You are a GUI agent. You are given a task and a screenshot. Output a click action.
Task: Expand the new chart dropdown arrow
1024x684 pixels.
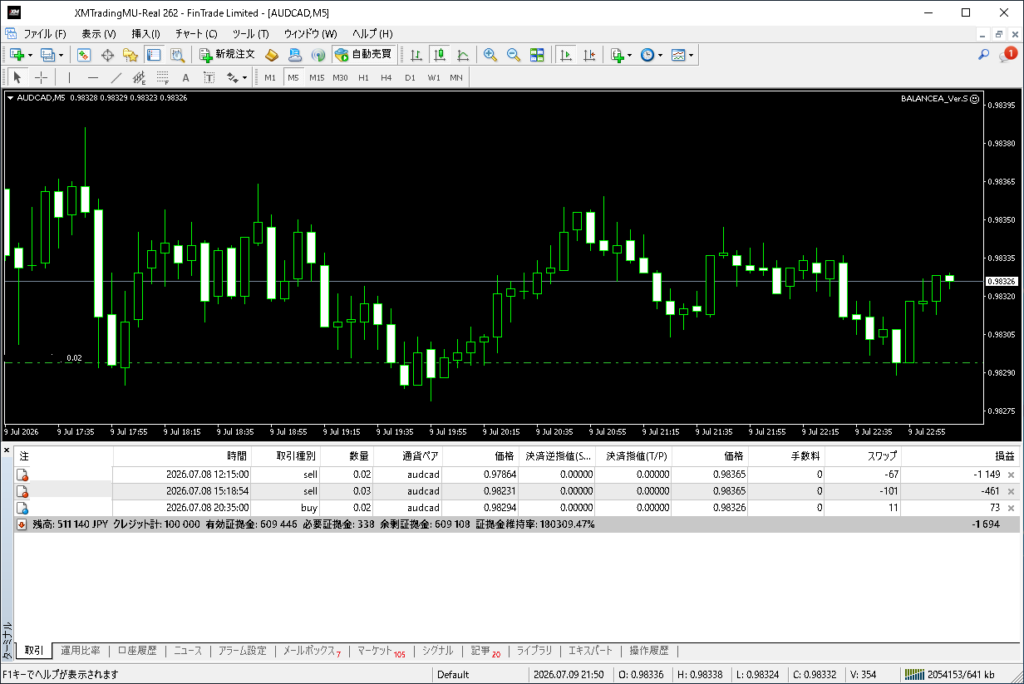tap(30, 56)
